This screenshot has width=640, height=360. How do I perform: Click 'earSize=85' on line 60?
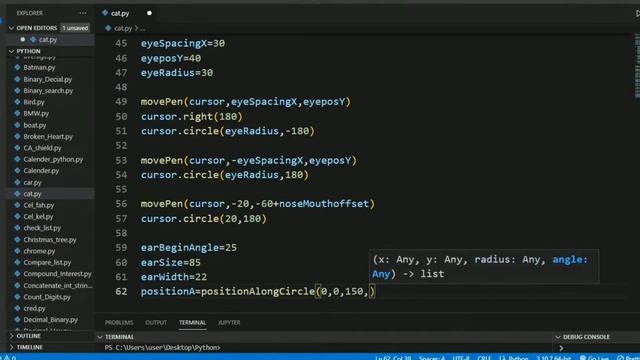pos(171,262)
